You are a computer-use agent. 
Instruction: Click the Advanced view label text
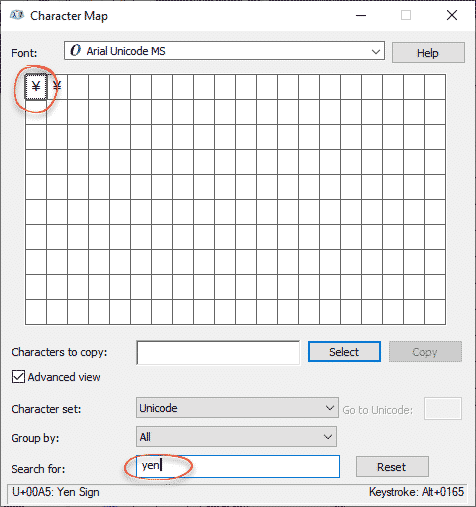[x=64, y=377]
